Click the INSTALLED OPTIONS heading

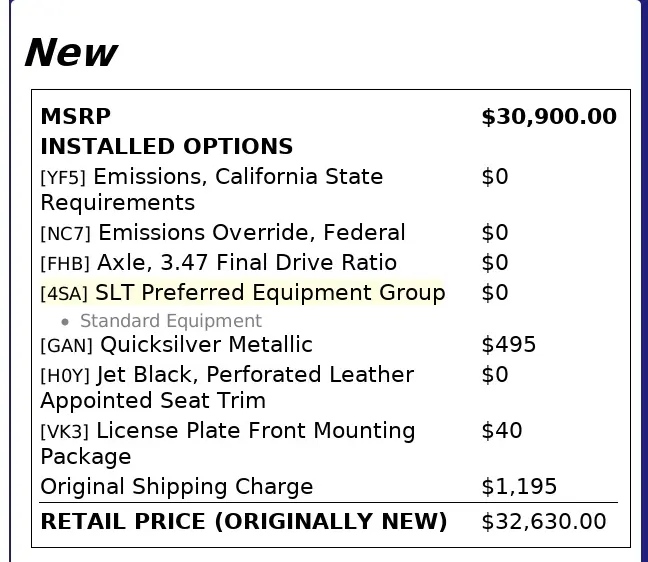point(167,147)
